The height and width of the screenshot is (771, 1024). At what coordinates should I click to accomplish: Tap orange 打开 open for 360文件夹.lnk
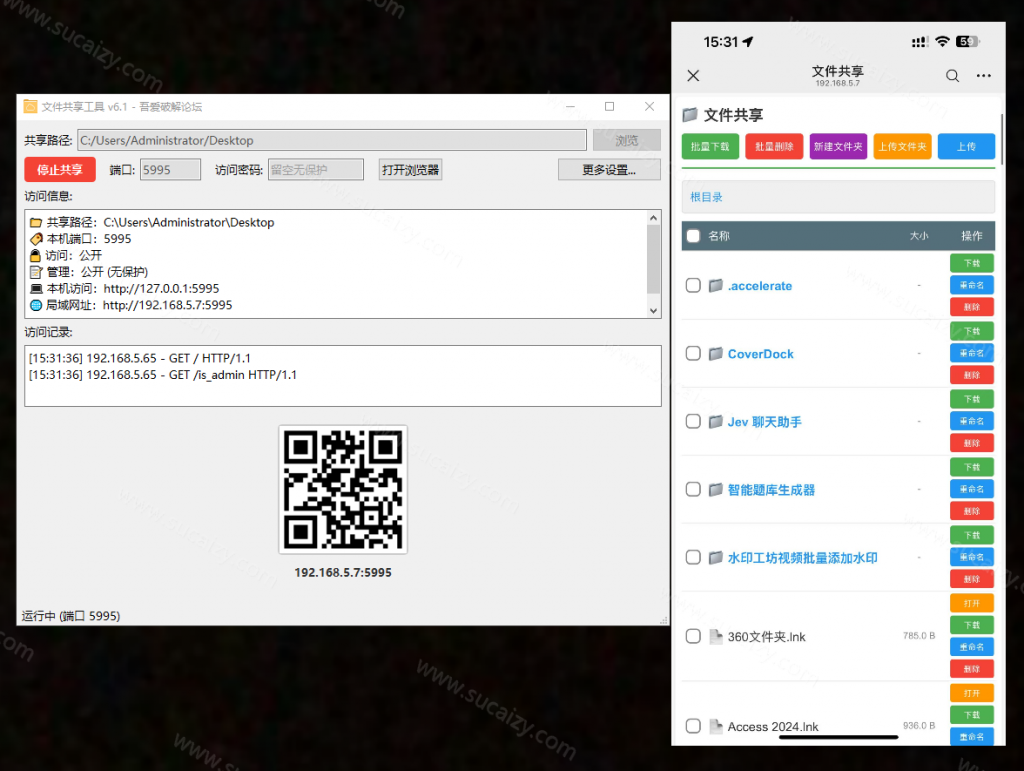(x=972, y=603)
